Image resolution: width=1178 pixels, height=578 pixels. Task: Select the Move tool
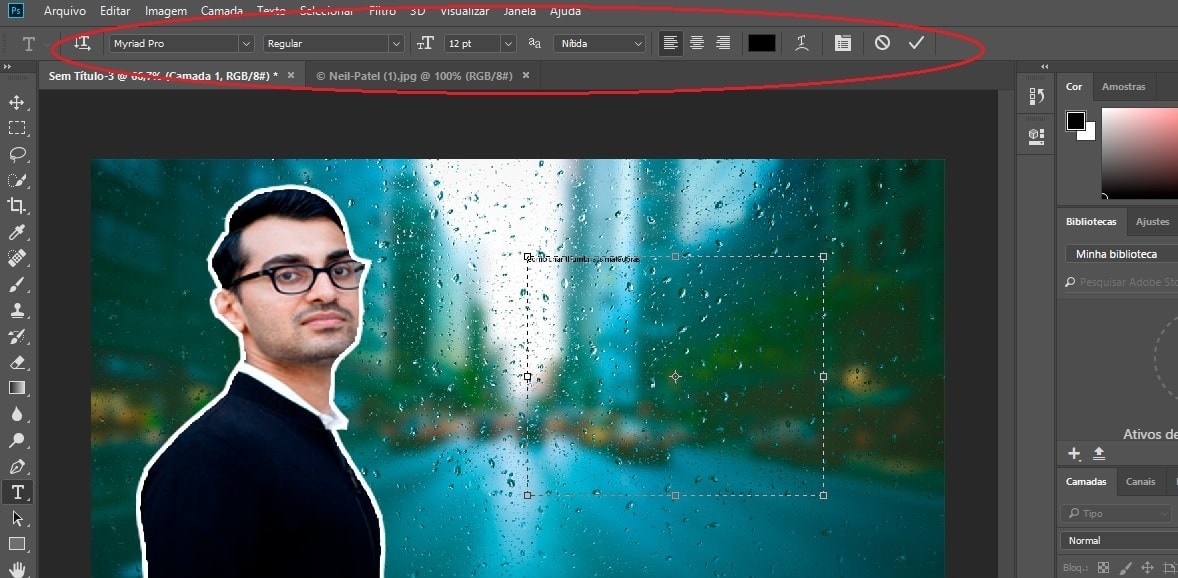17,102
